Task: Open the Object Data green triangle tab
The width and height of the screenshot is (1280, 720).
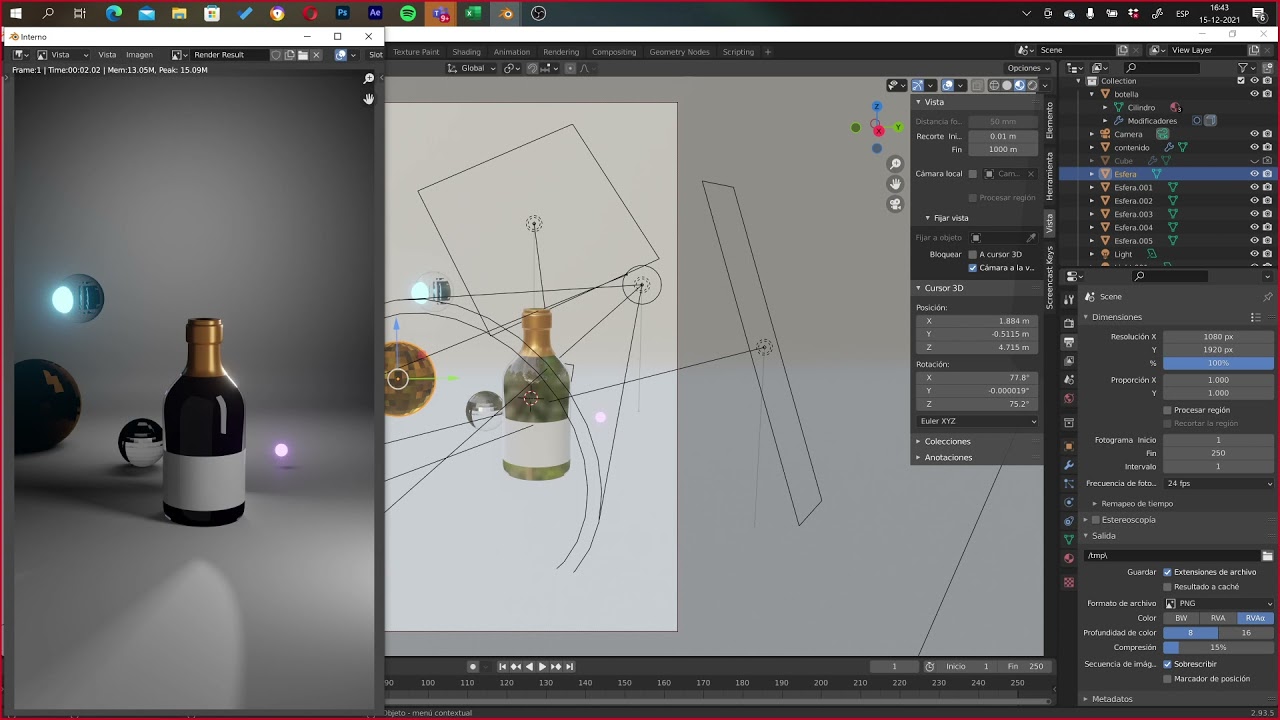Action: coord(1069,539)
